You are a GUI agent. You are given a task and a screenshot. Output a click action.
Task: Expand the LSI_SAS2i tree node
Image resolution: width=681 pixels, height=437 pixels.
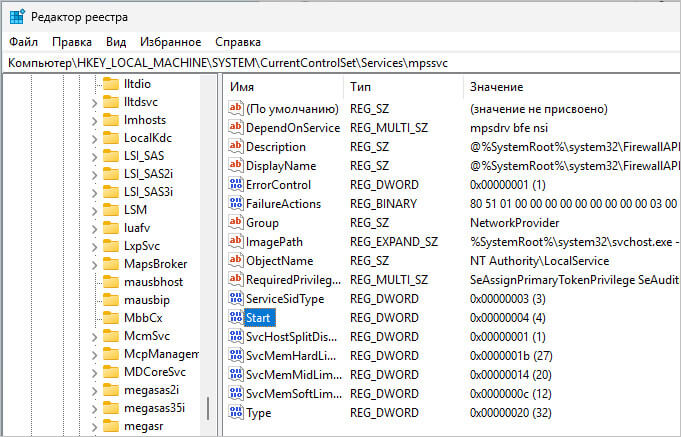pyautogui.click(x=94, y=175)
